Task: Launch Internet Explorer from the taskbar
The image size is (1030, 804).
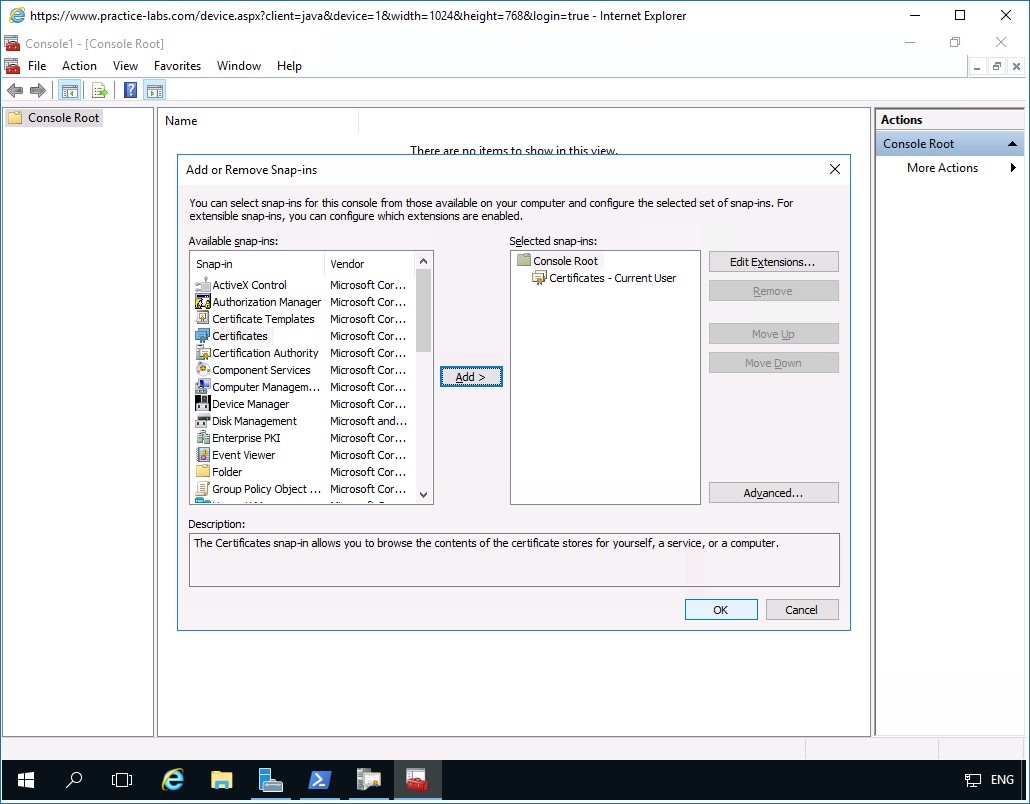Action: (172, 780)
